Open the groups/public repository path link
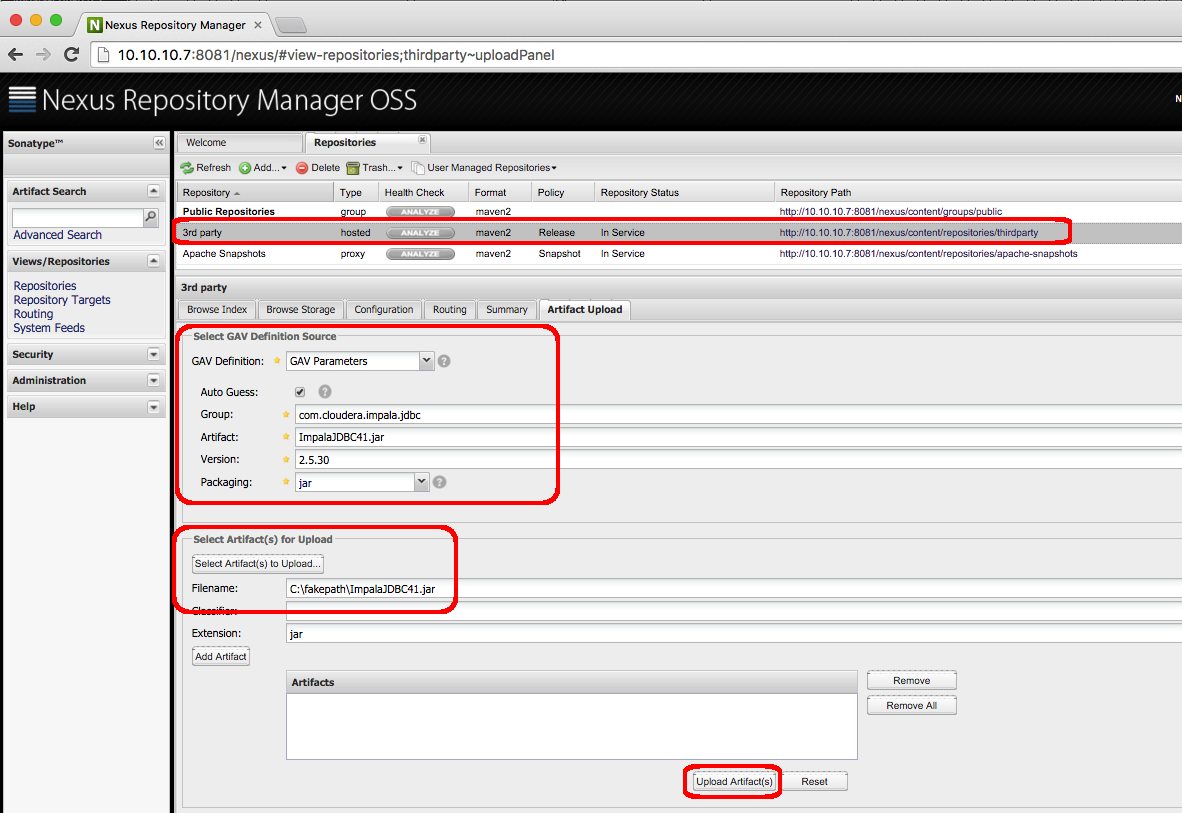 pos(890,212)
